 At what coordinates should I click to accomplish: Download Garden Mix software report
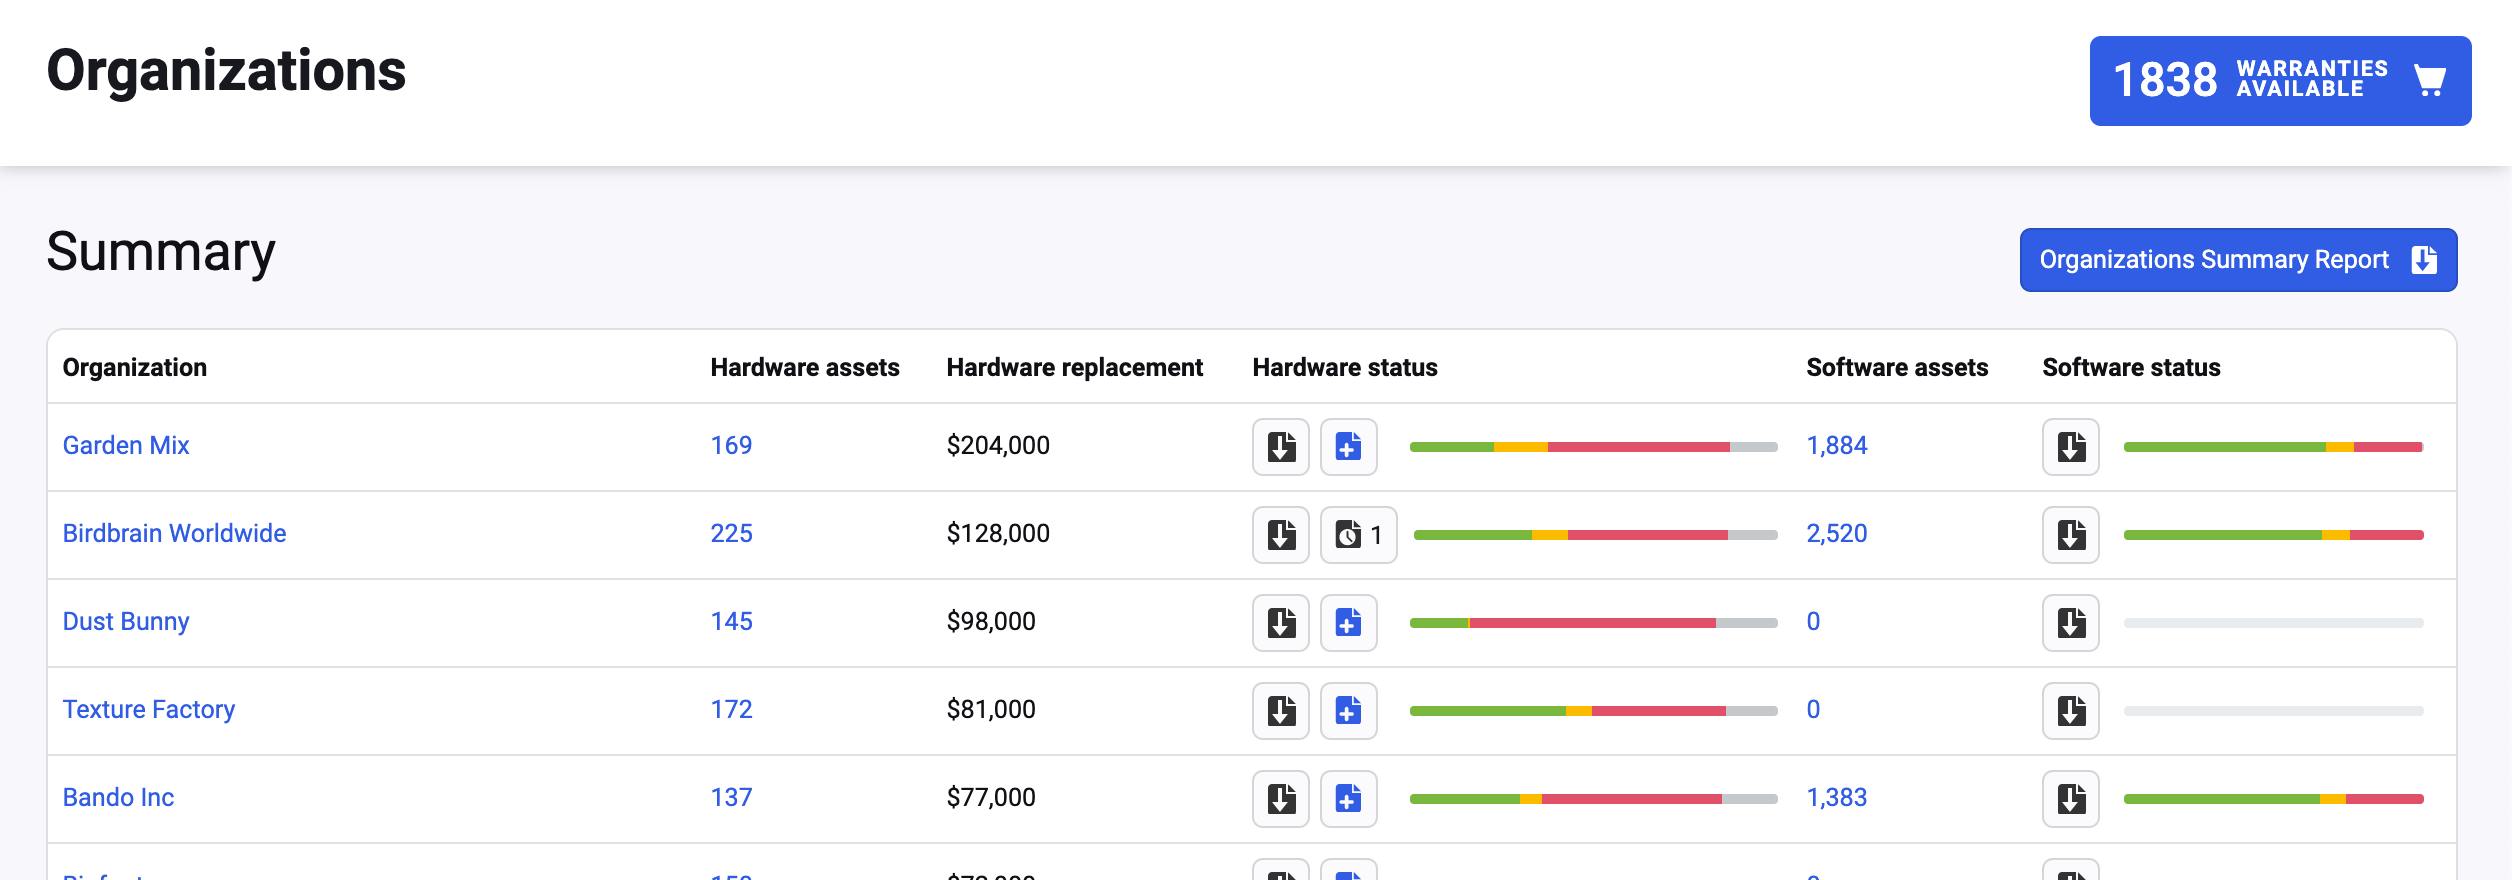pos(2071,447)
